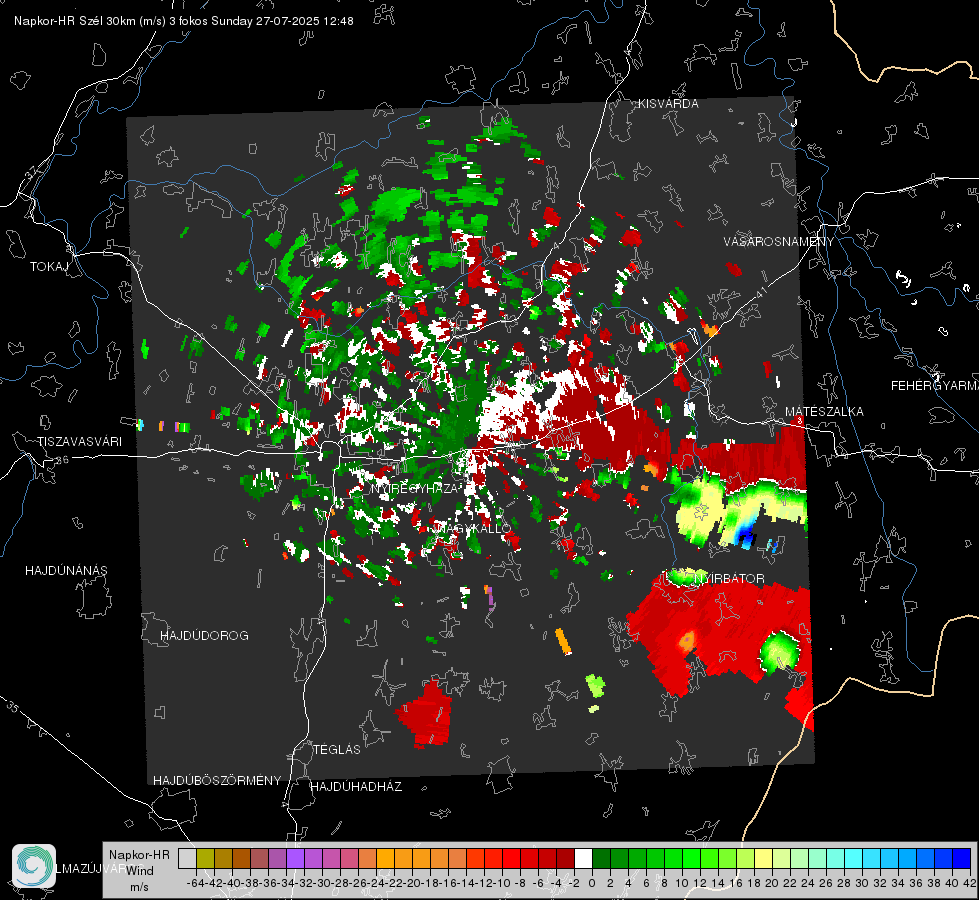Click the pale yellow legend swatch
The height and width of the screenshot is (900, 979).
pyautogui.click(x=764, y=858)
